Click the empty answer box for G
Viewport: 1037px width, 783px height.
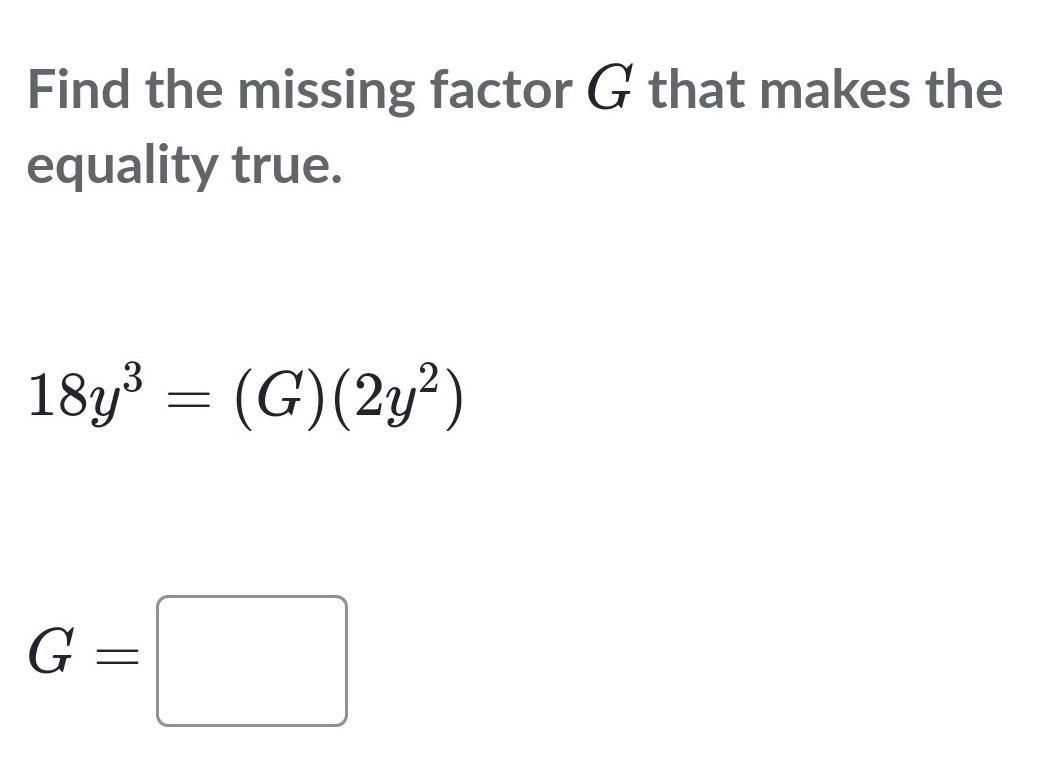(x=252, y=661)
